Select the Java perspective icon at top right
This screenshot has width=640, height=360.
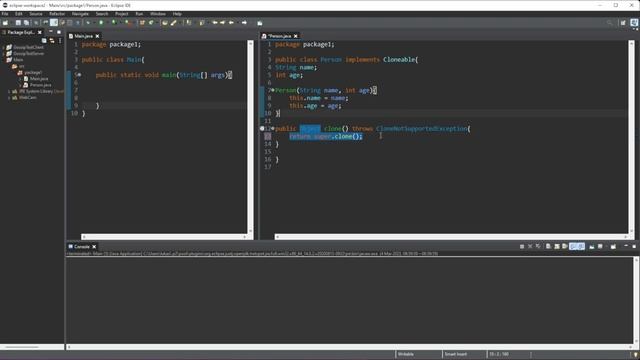[634, 23]
